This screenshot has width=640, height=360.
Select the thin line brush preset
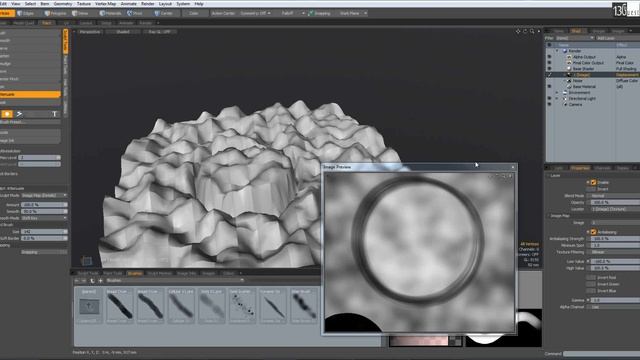[273, 306]
